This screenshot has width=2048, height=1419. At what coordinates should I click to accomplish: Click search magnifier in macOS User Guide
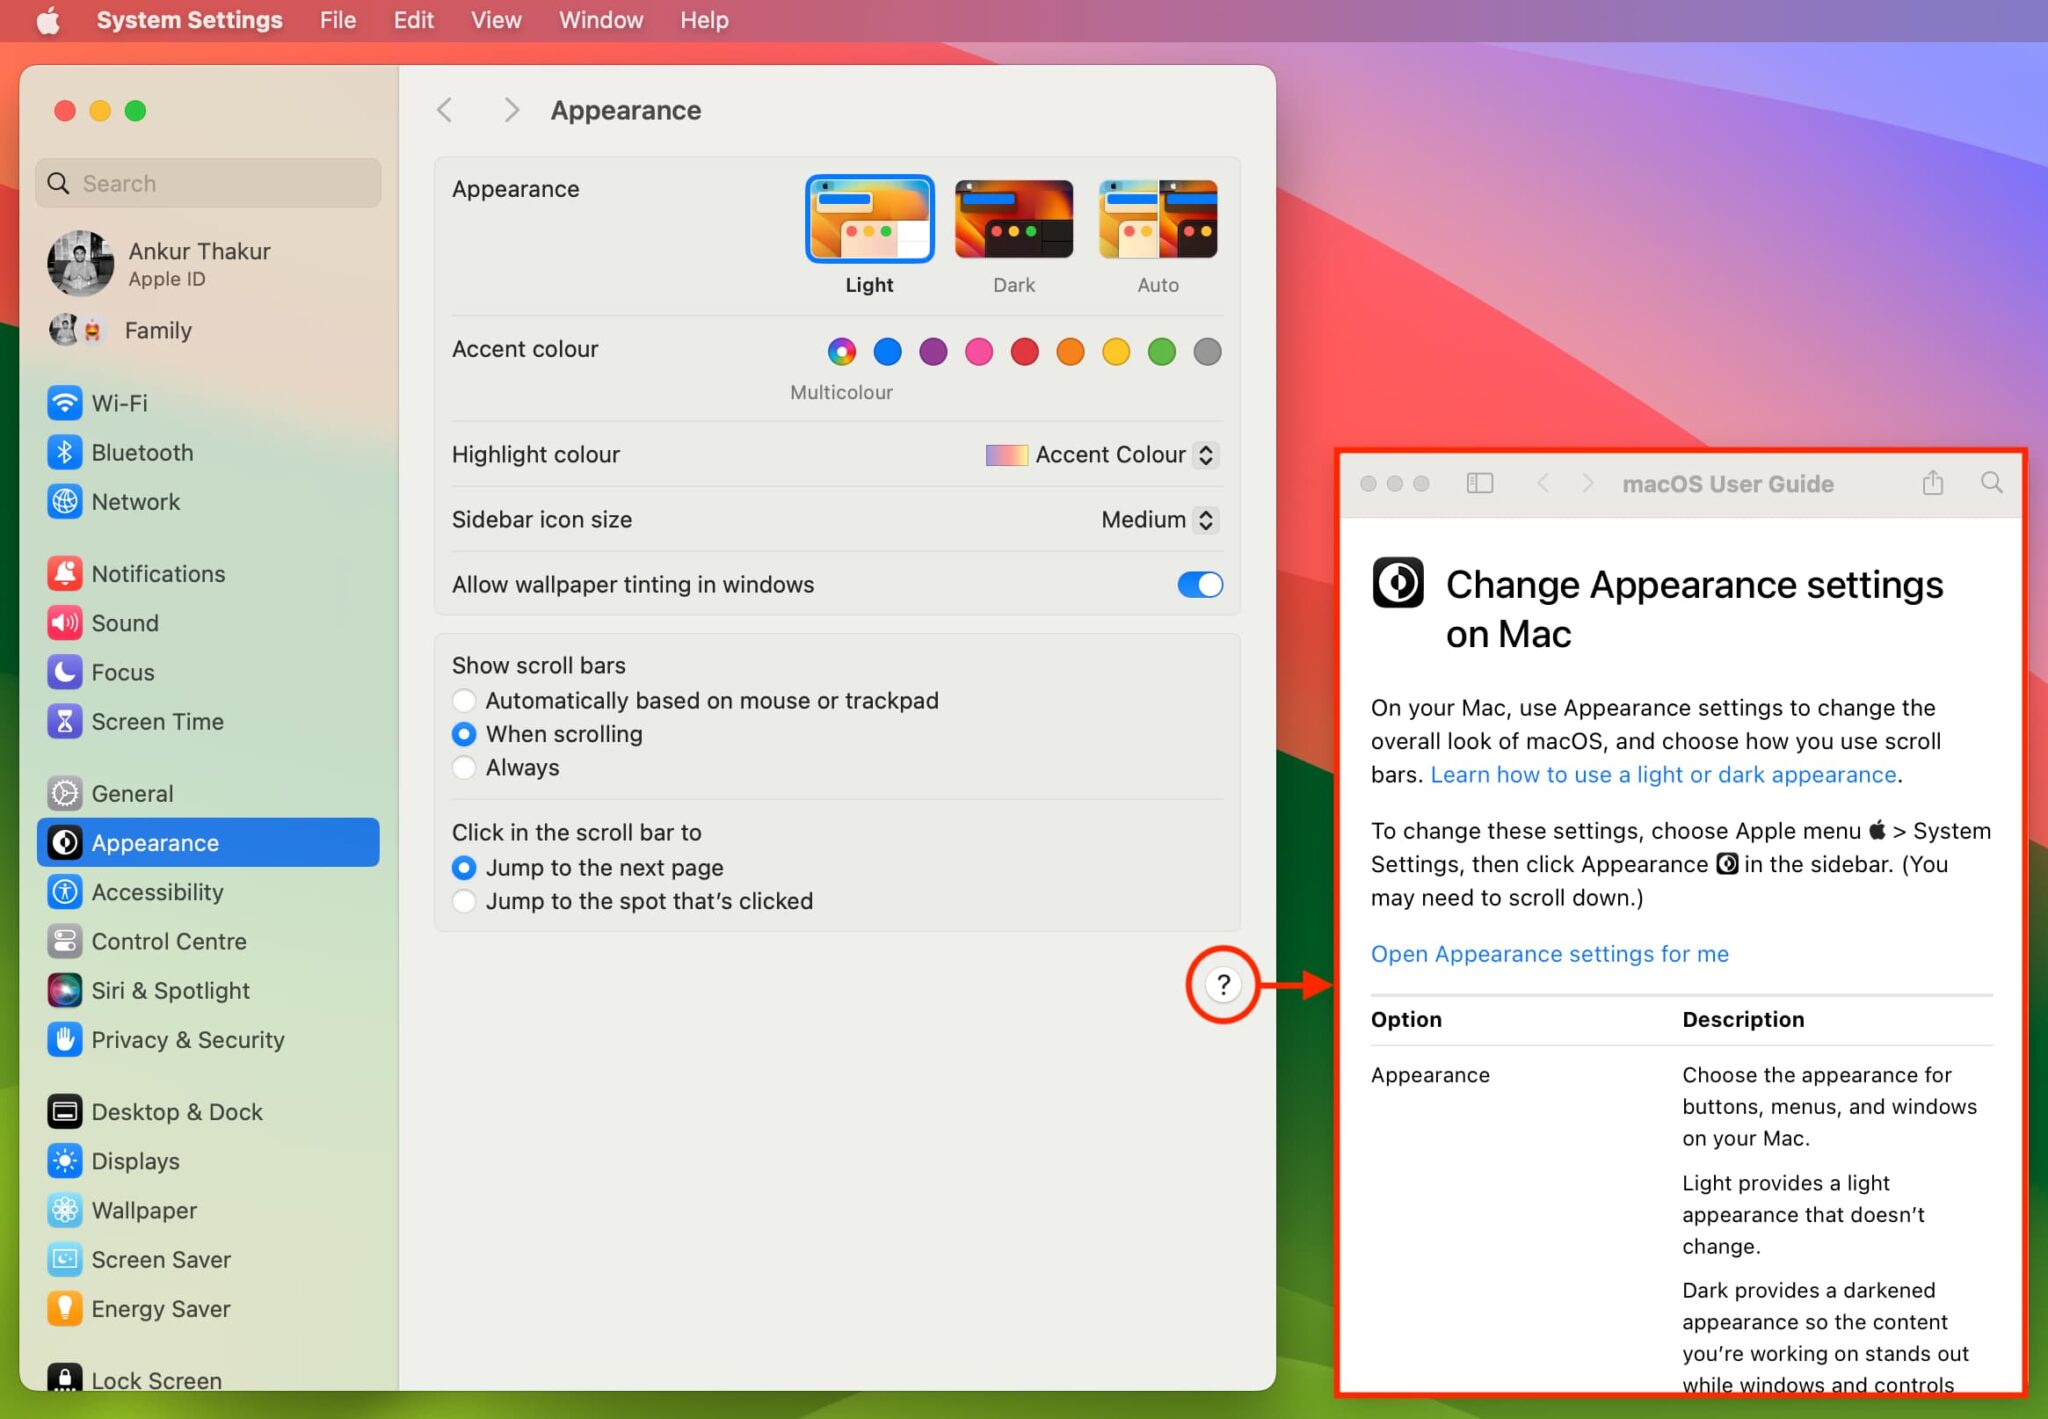pyautogui.click(x=1992, y=483)
